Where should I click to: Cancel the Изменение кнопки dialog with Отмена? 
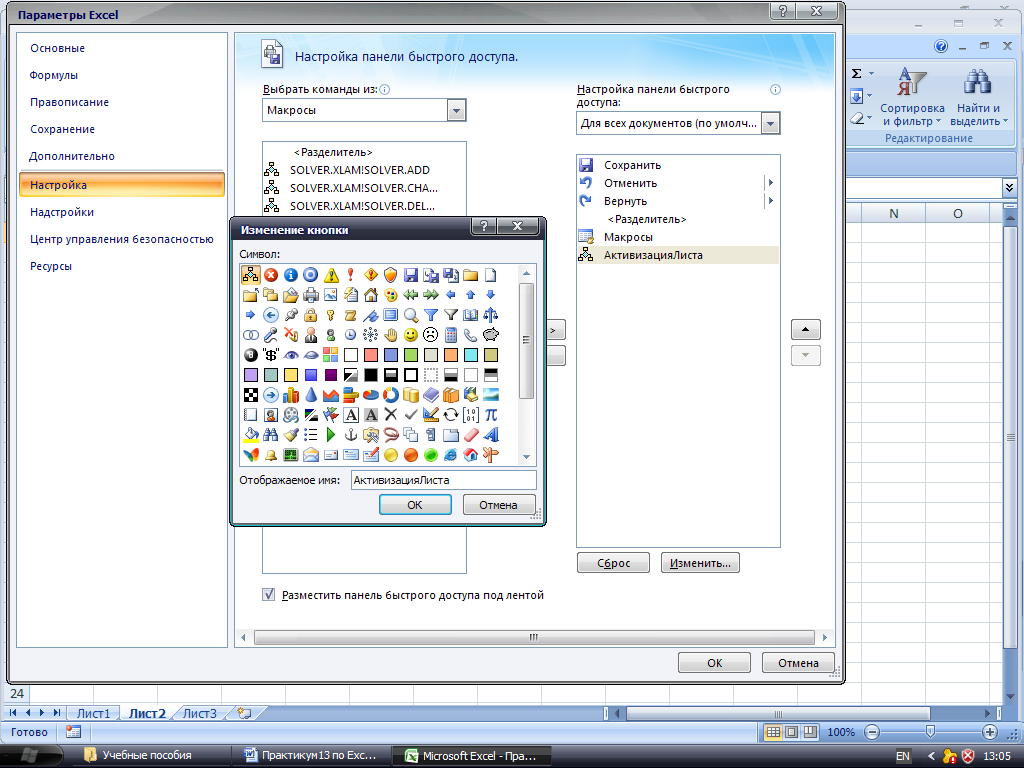(x=498, y=505)
